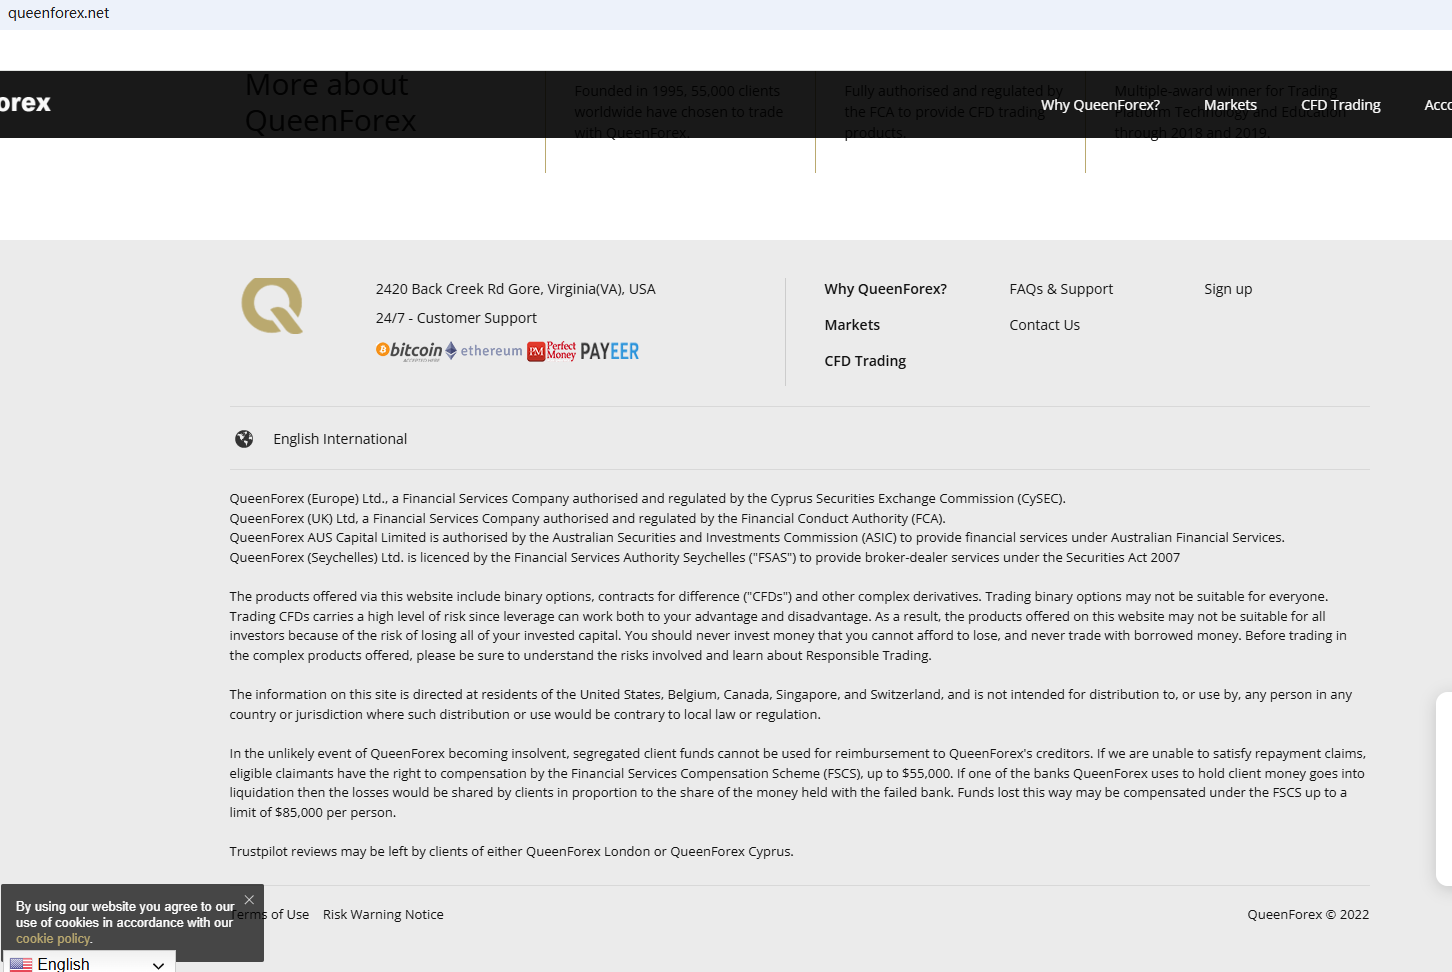The image size is (1452, 972).
Task: Close the cookie notice popup
Action: (249, 900)
